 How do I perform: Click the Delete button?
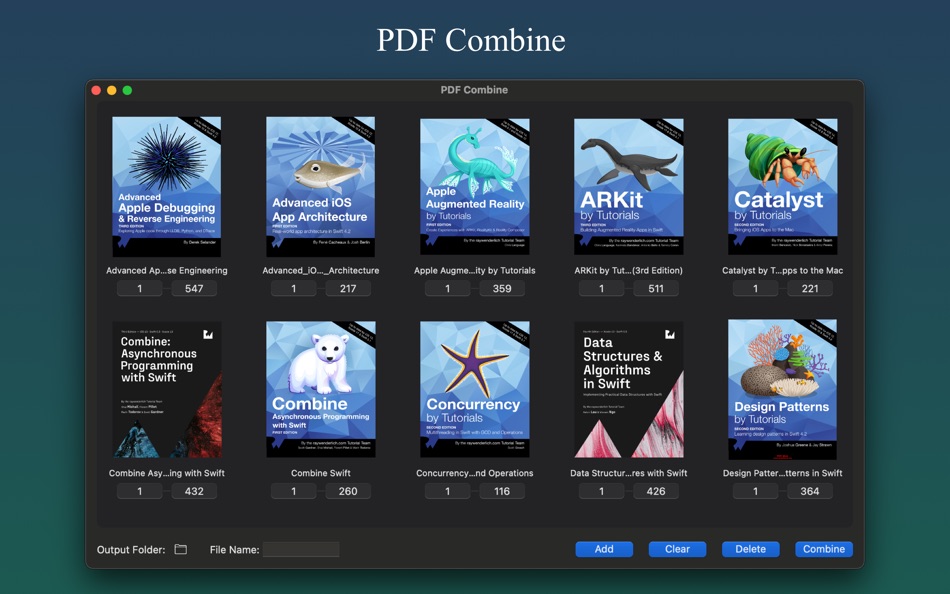pos(751,549)
